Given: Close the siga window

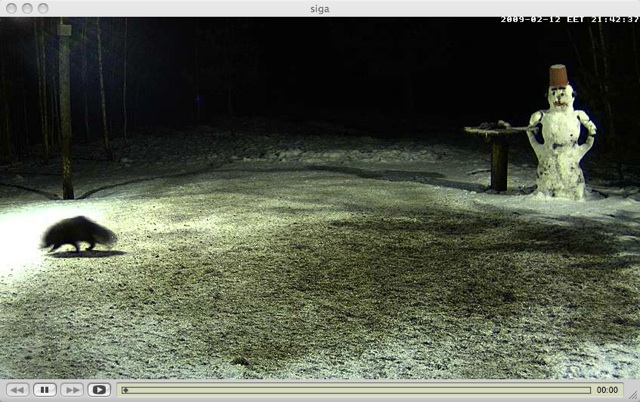Looking at the screenshot, I should point(11,8).
